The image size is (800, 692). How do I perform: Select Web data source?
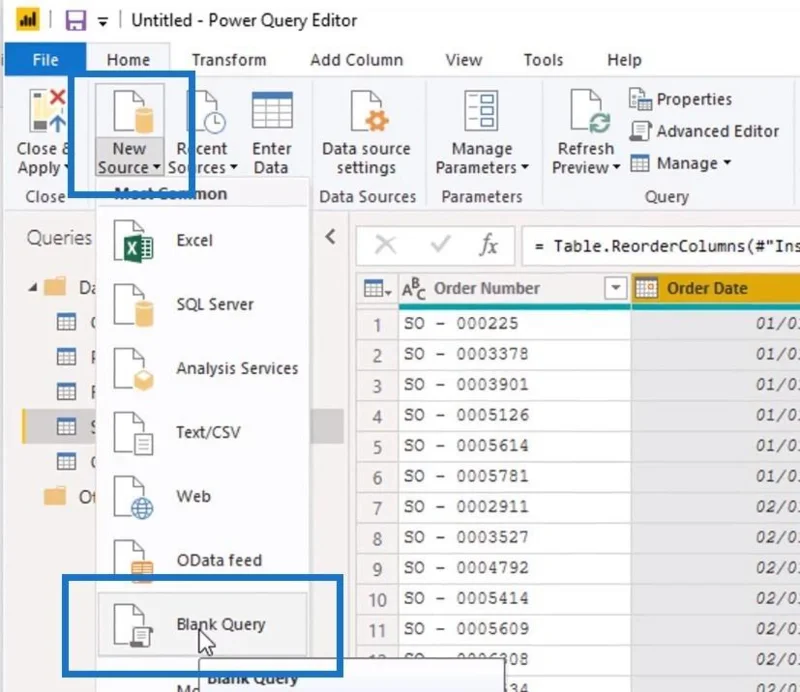(x=202, y=496)
